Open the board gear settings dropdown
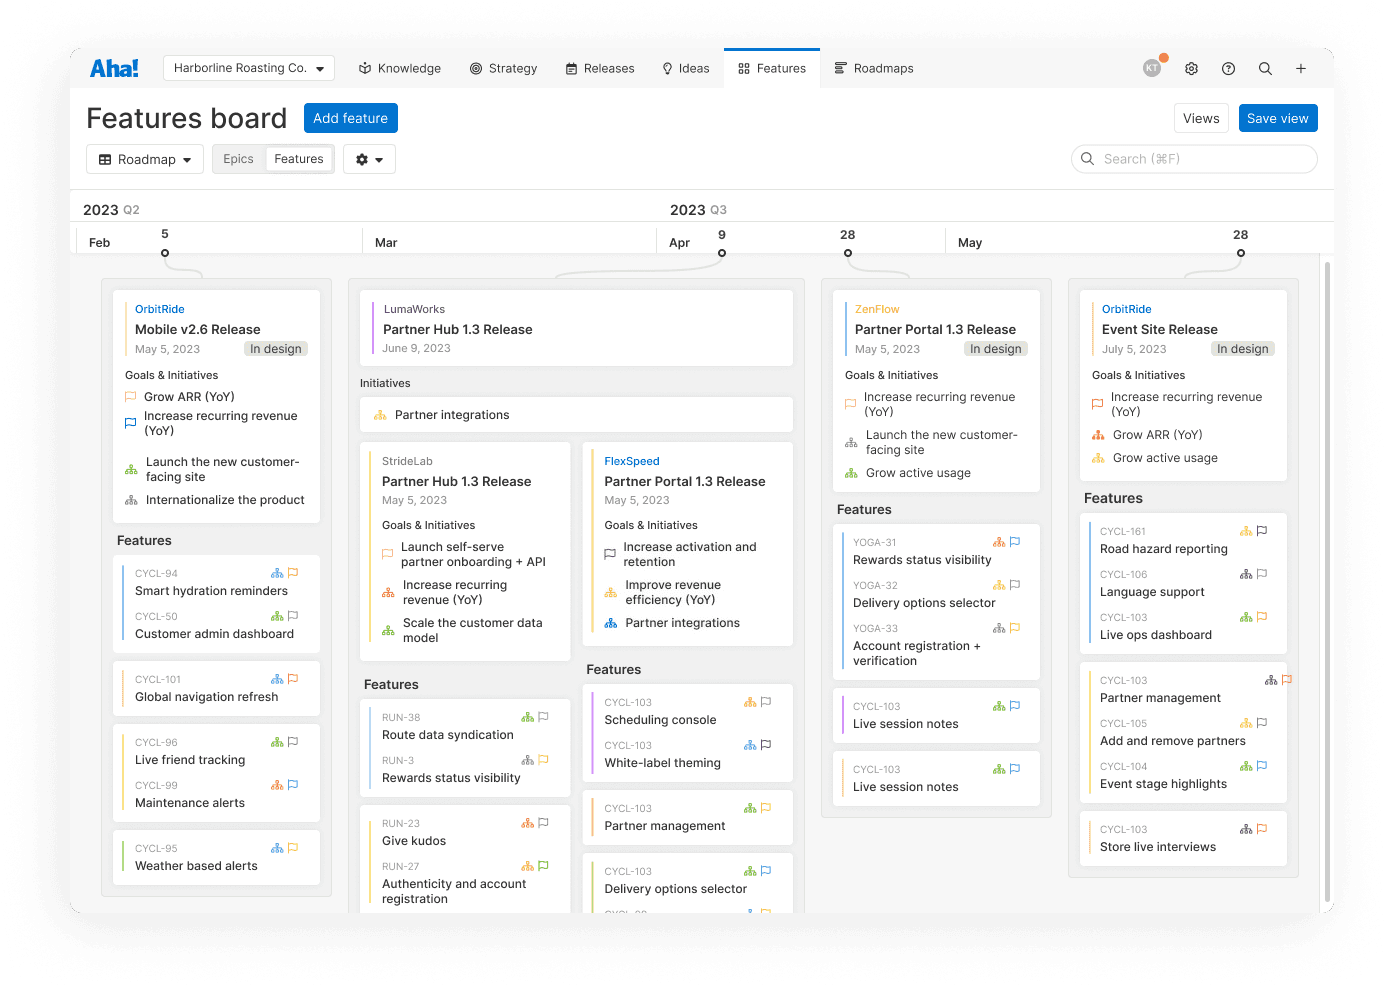The image size is (1384, 985). [x=369, y=159]
